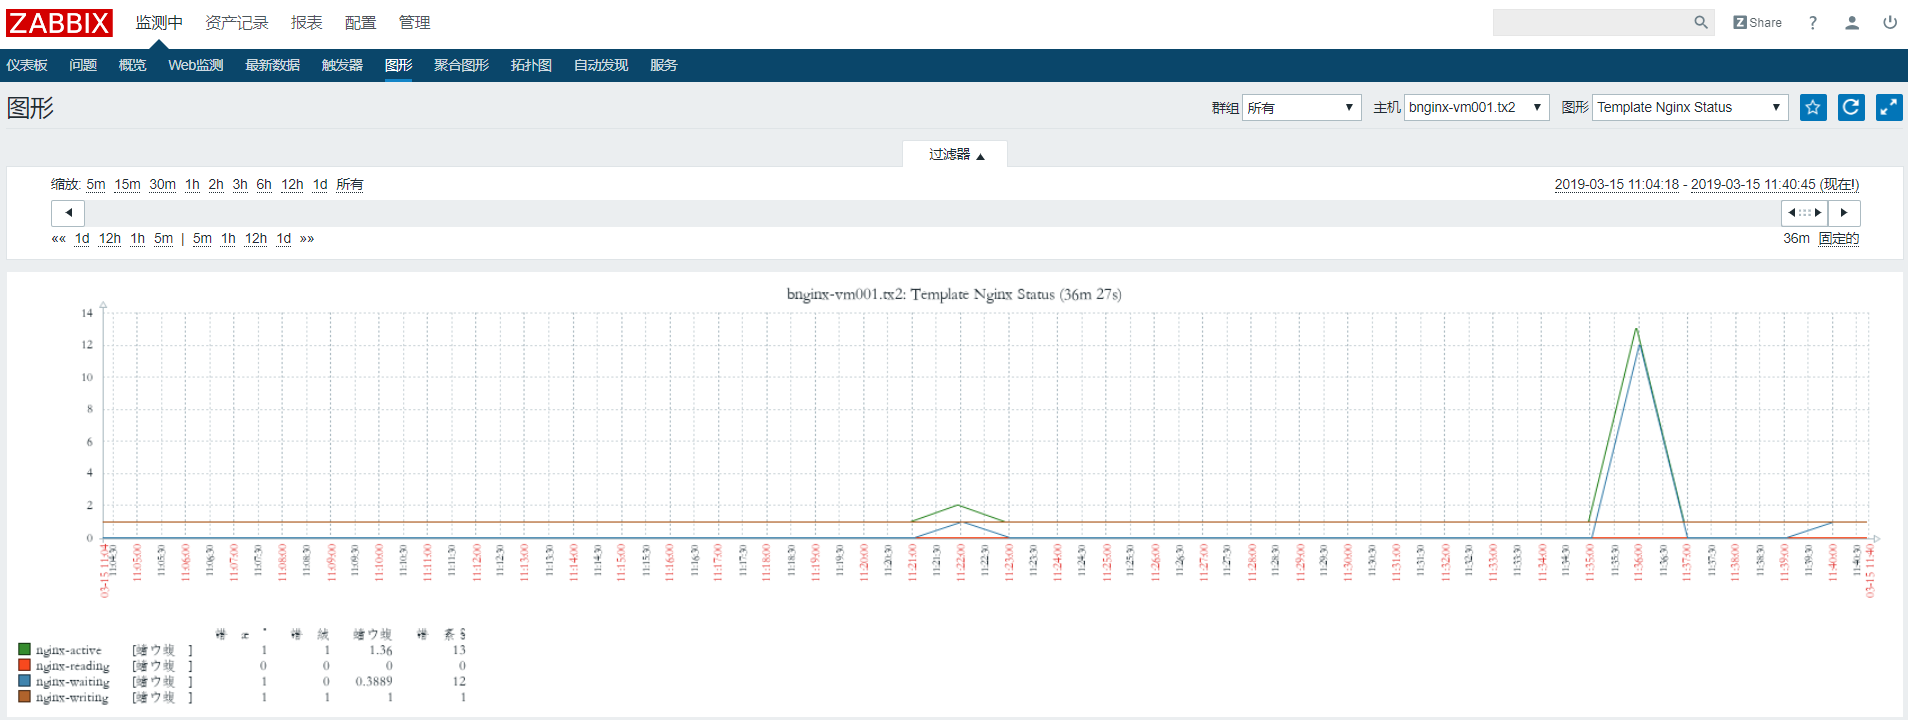Zoom to 1d in 缩放 row
The width and height of the screenshot is (1908, 720).
[320, 184]
